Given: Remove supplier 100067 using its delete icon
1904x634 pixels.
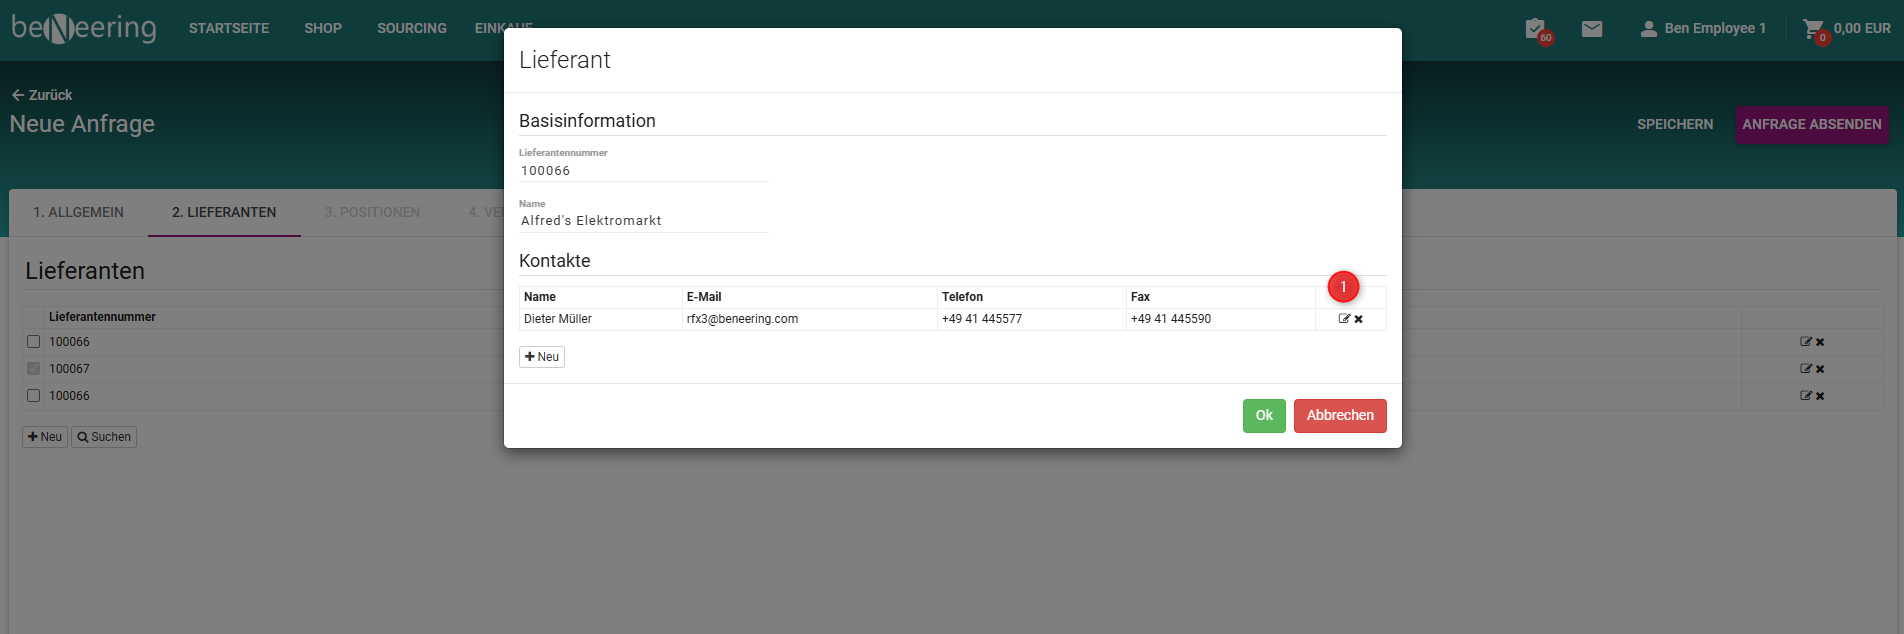Looking at the screenshot, I should click(1820, 369).
